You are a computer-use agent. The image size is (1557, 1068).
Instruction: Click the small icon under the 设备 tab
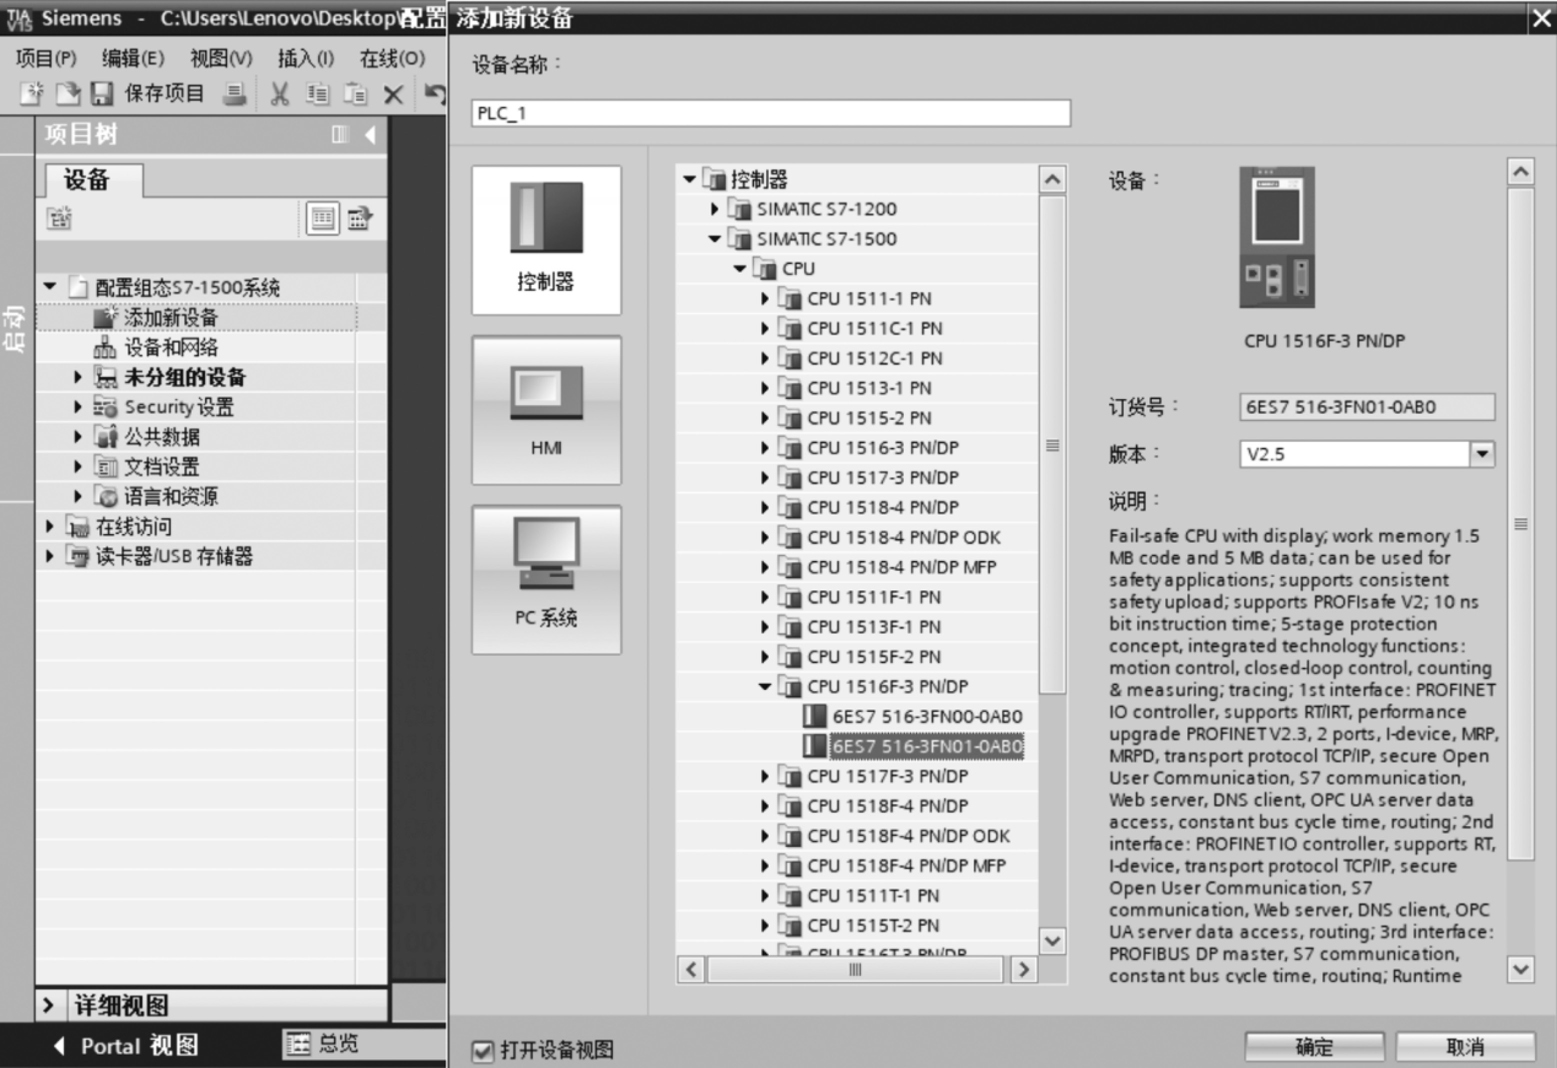click(59, 218)
